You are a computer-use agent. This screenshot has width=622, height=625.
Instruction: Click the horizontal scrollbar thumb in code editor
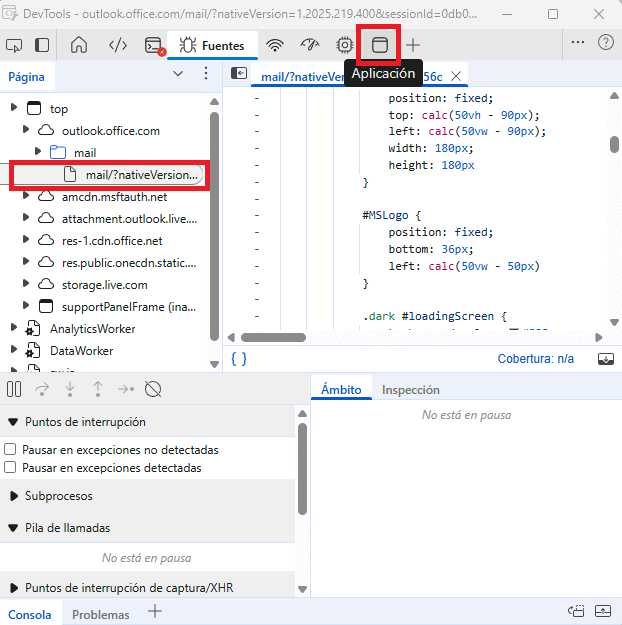[x=274, y=337]
